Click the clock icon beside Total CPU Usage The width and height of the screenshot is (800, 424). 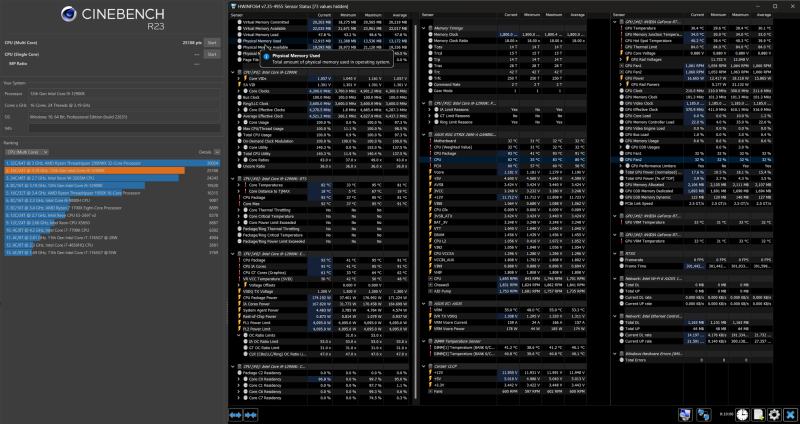[x=239, y=135]
